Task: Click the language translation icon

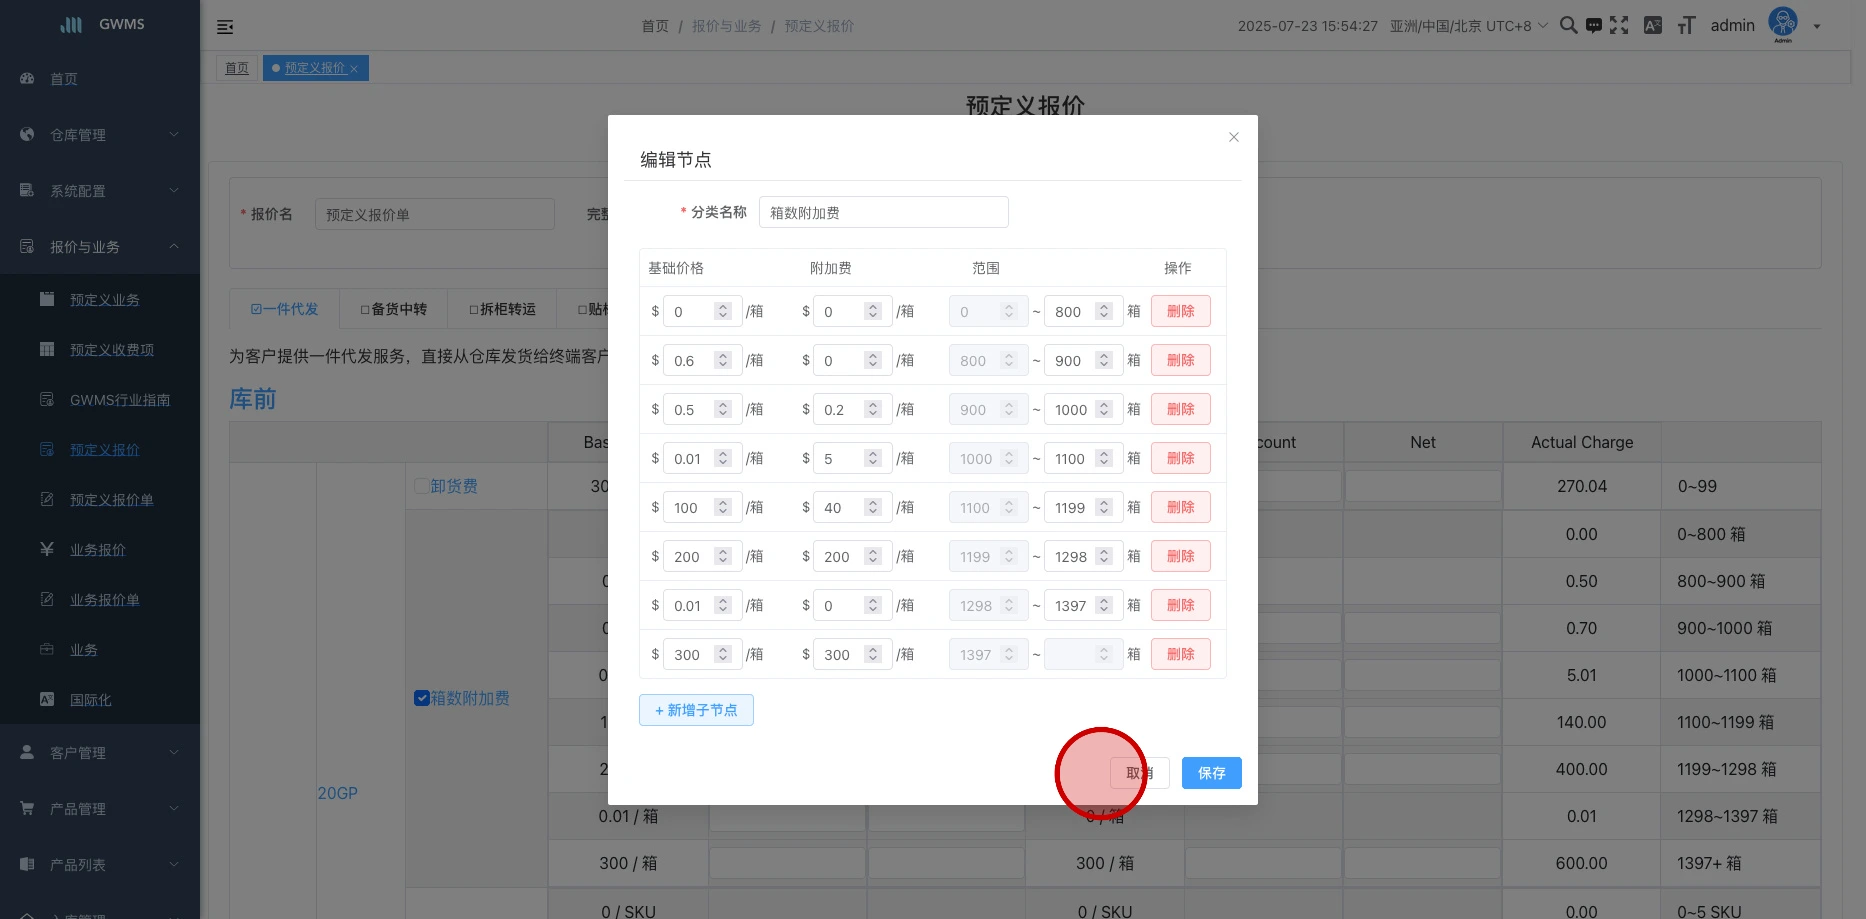Action: coord(1653,26)
